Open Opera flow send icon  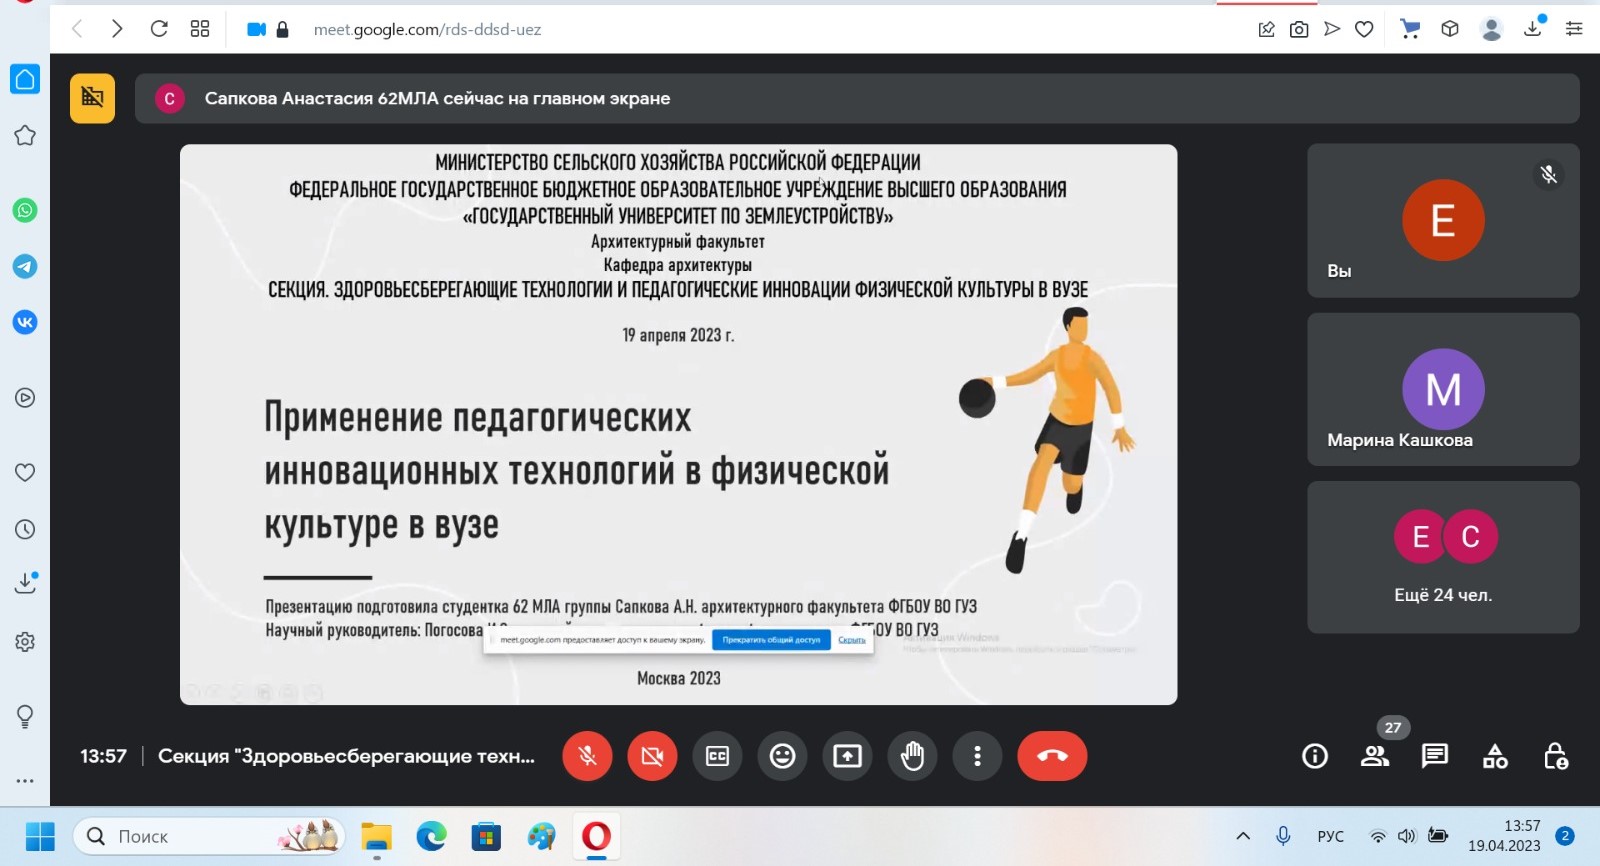(x=1332, y=29)
